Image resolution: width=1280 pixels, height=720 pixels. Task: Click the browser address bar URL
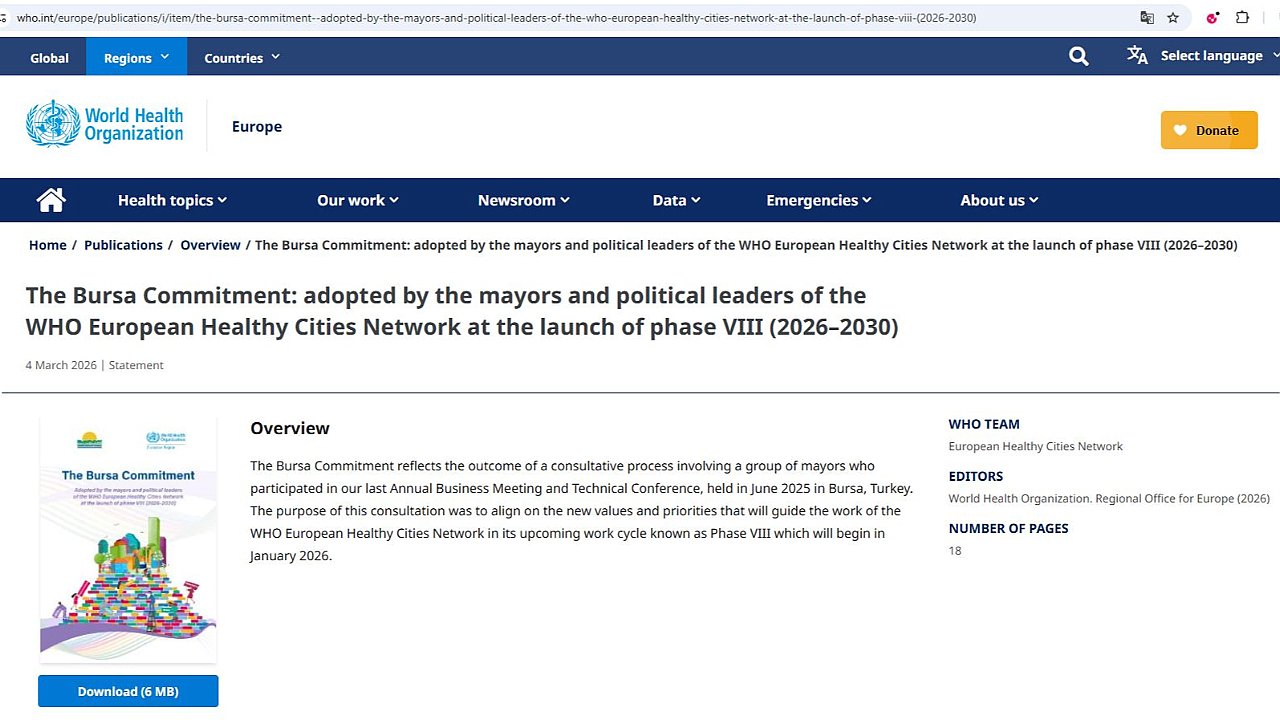496,18
